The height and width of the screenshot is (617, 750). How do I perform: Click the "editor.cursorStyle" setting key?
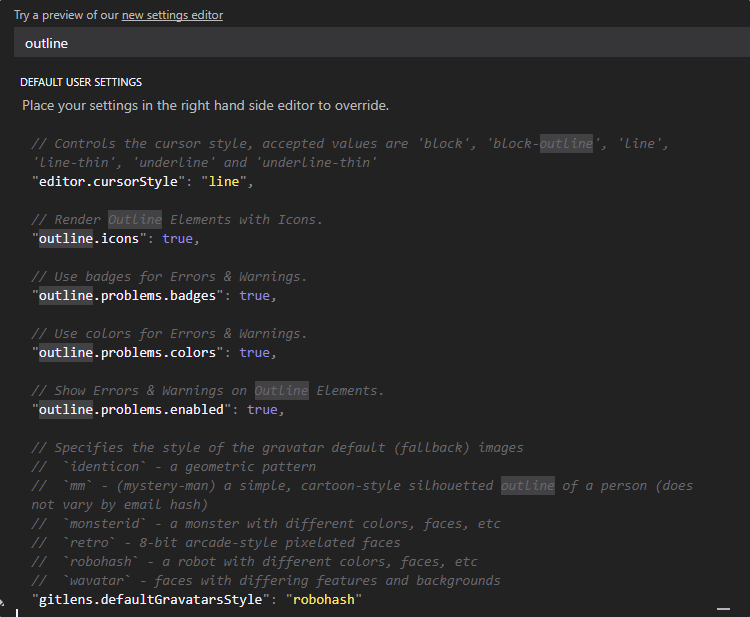pos(108,182)
